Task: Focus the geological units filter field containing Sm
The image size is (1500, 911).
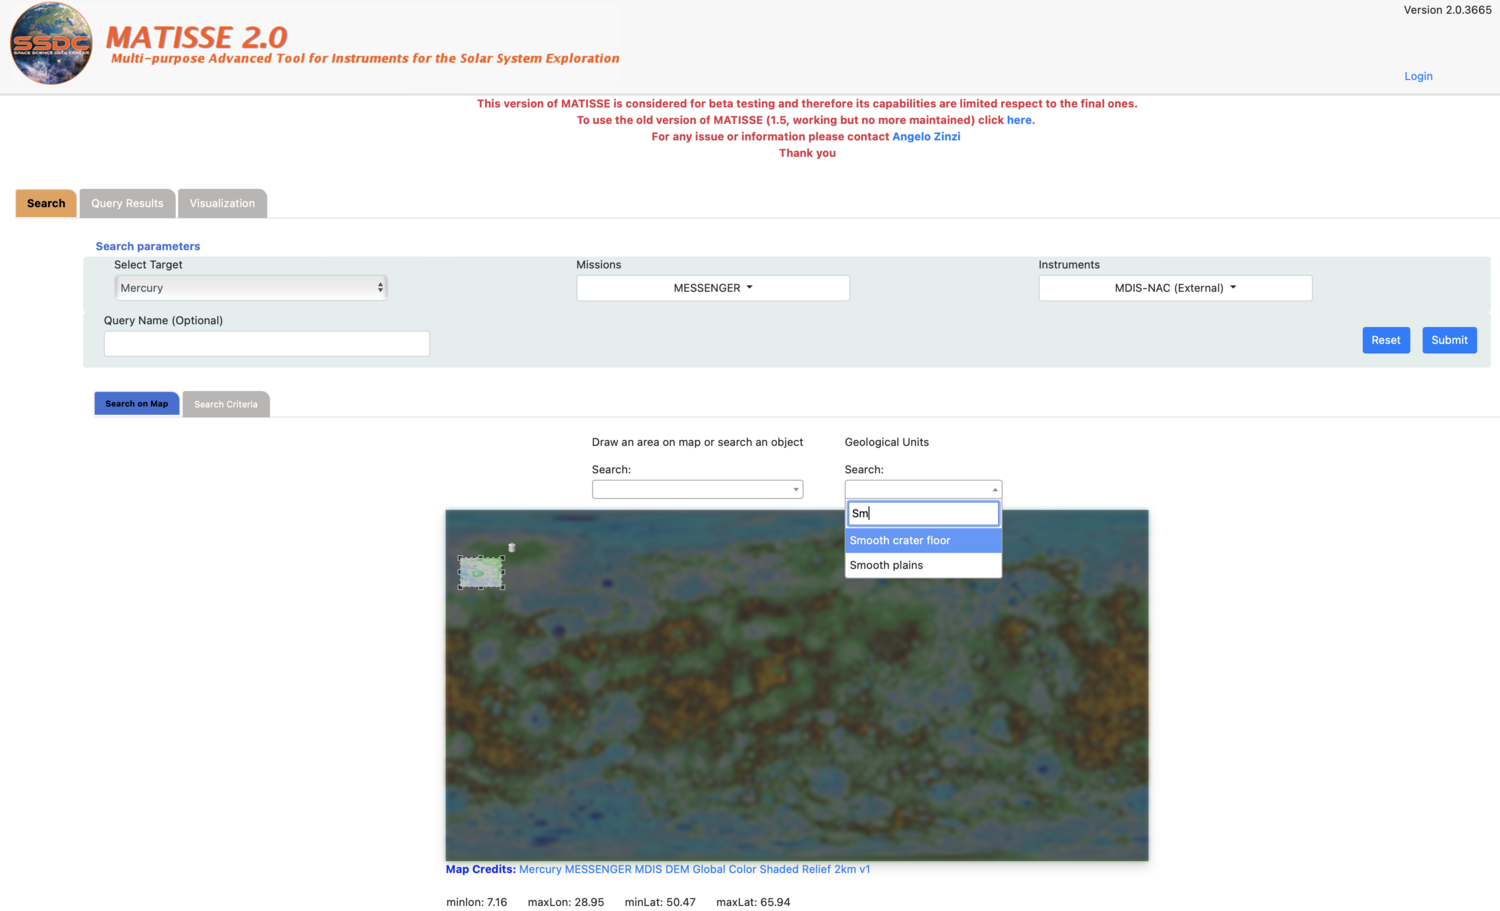Action: 923,513
